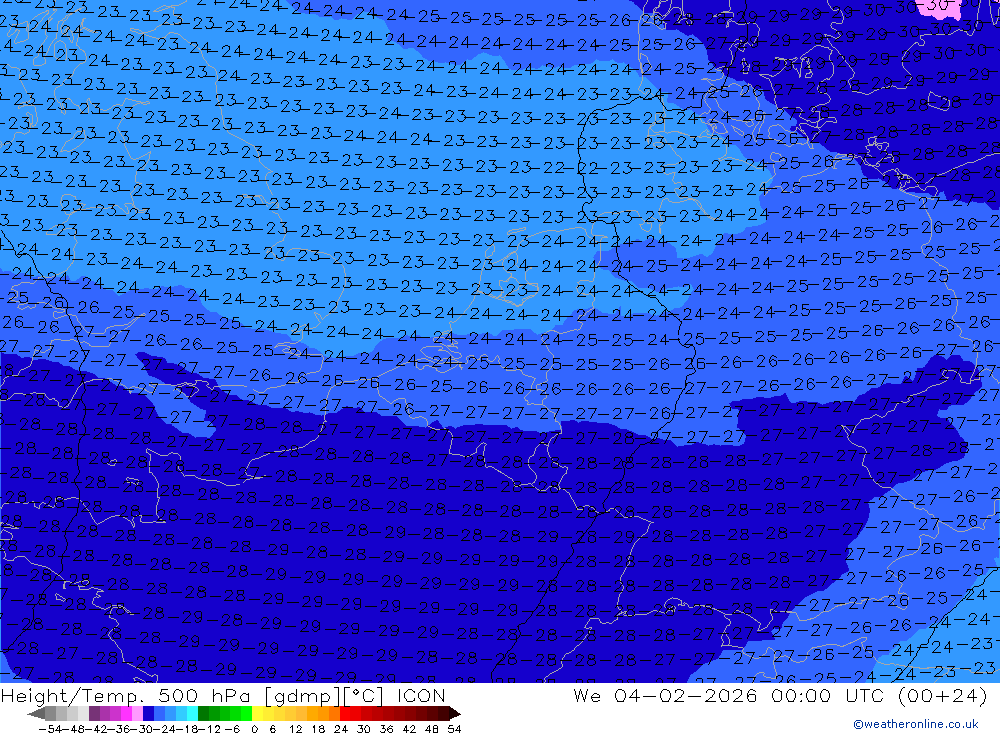Click the dark right arrow end of the legend
Screen dimensions: 1000x733
455,713
